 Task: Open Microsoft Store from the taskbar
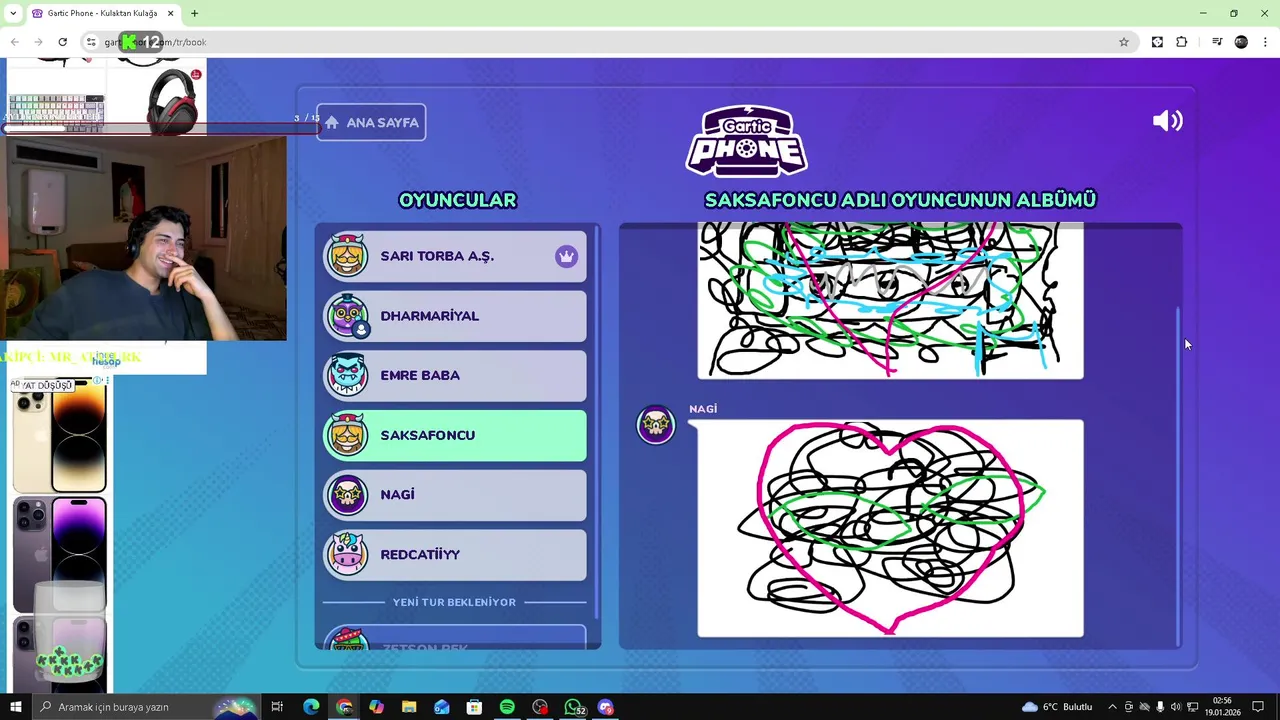point(474,707)
